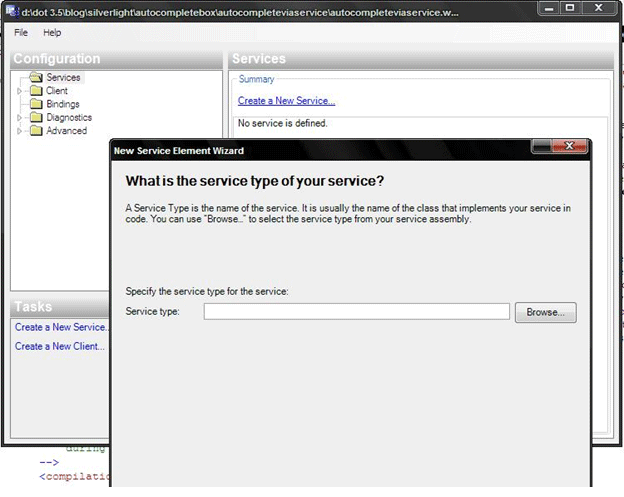Click the wizard heading about service type
Viewport: 624px width, 497px height.
point(255,181)
